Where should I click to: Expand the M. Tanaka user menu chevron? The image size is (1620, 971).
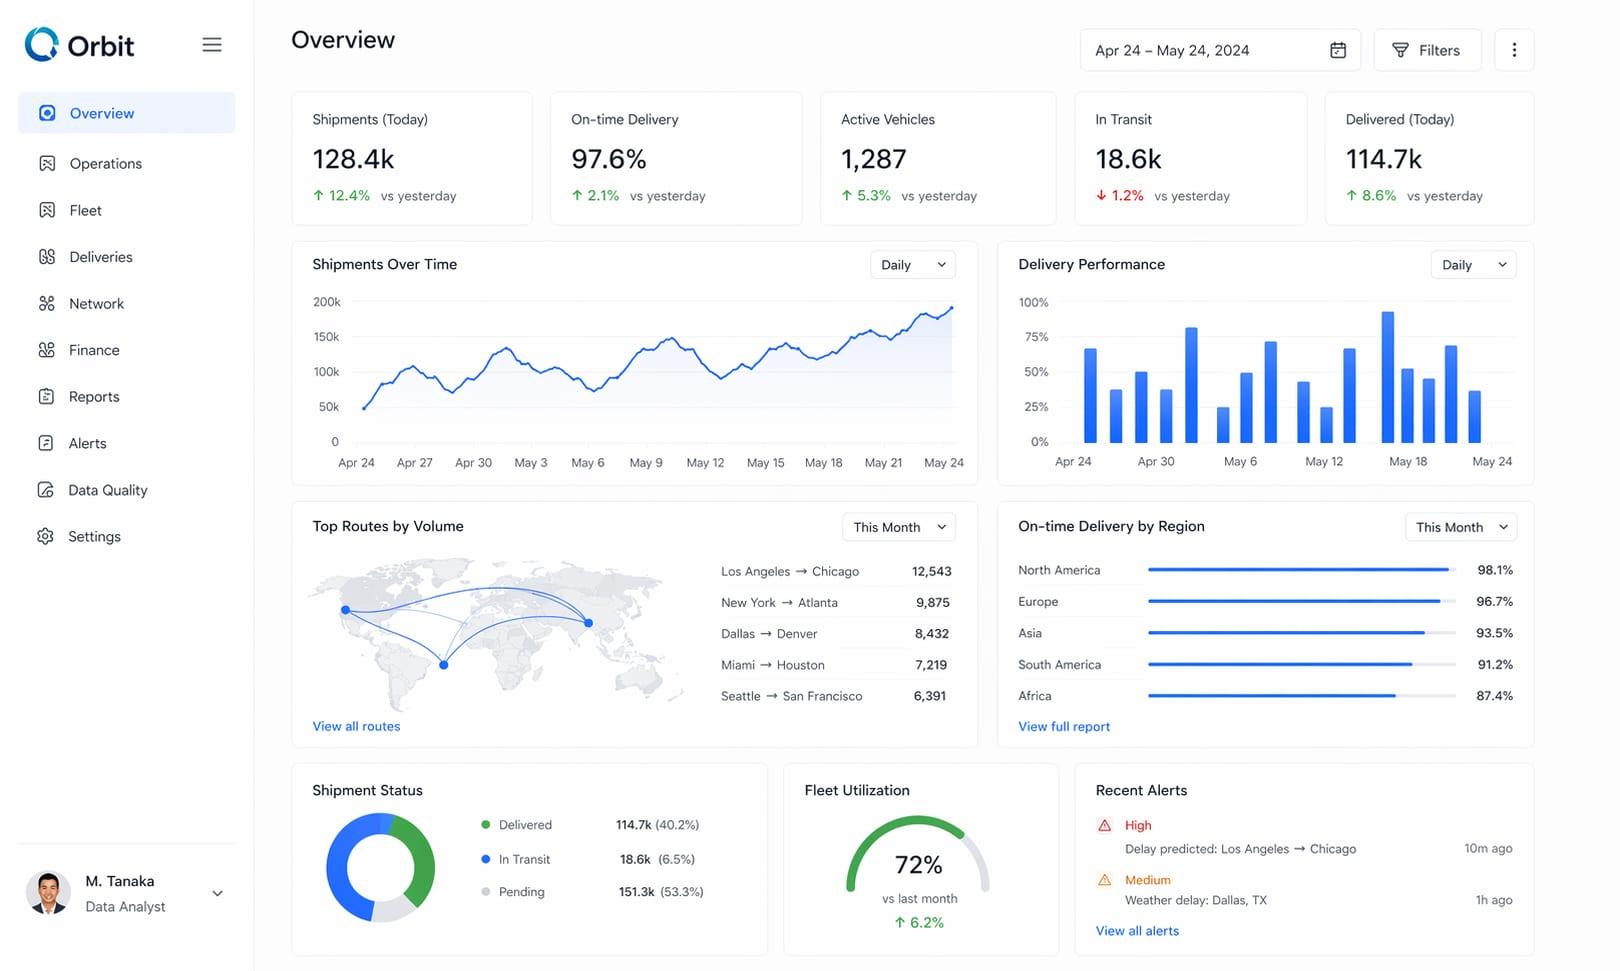coord(217,893)
